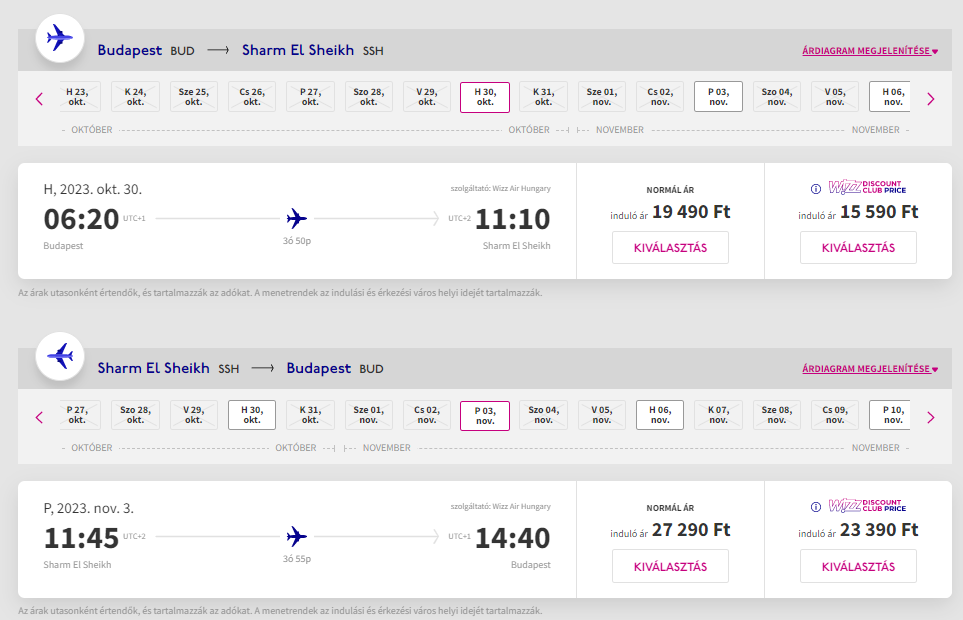
Task: Choose discount price 15 590 Ft Kiválasztás
Action: tap(858, 248)
